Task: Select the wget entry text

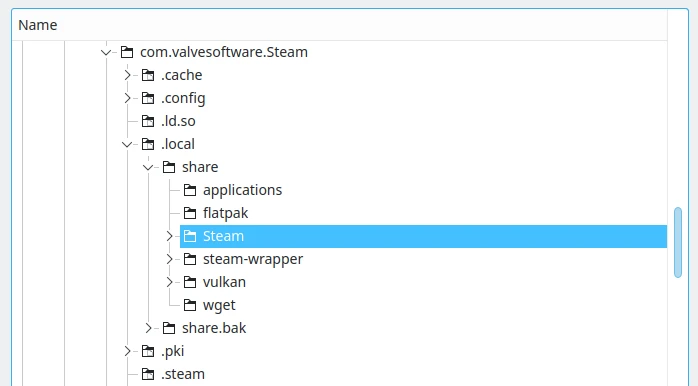Action: pos(219,305)
